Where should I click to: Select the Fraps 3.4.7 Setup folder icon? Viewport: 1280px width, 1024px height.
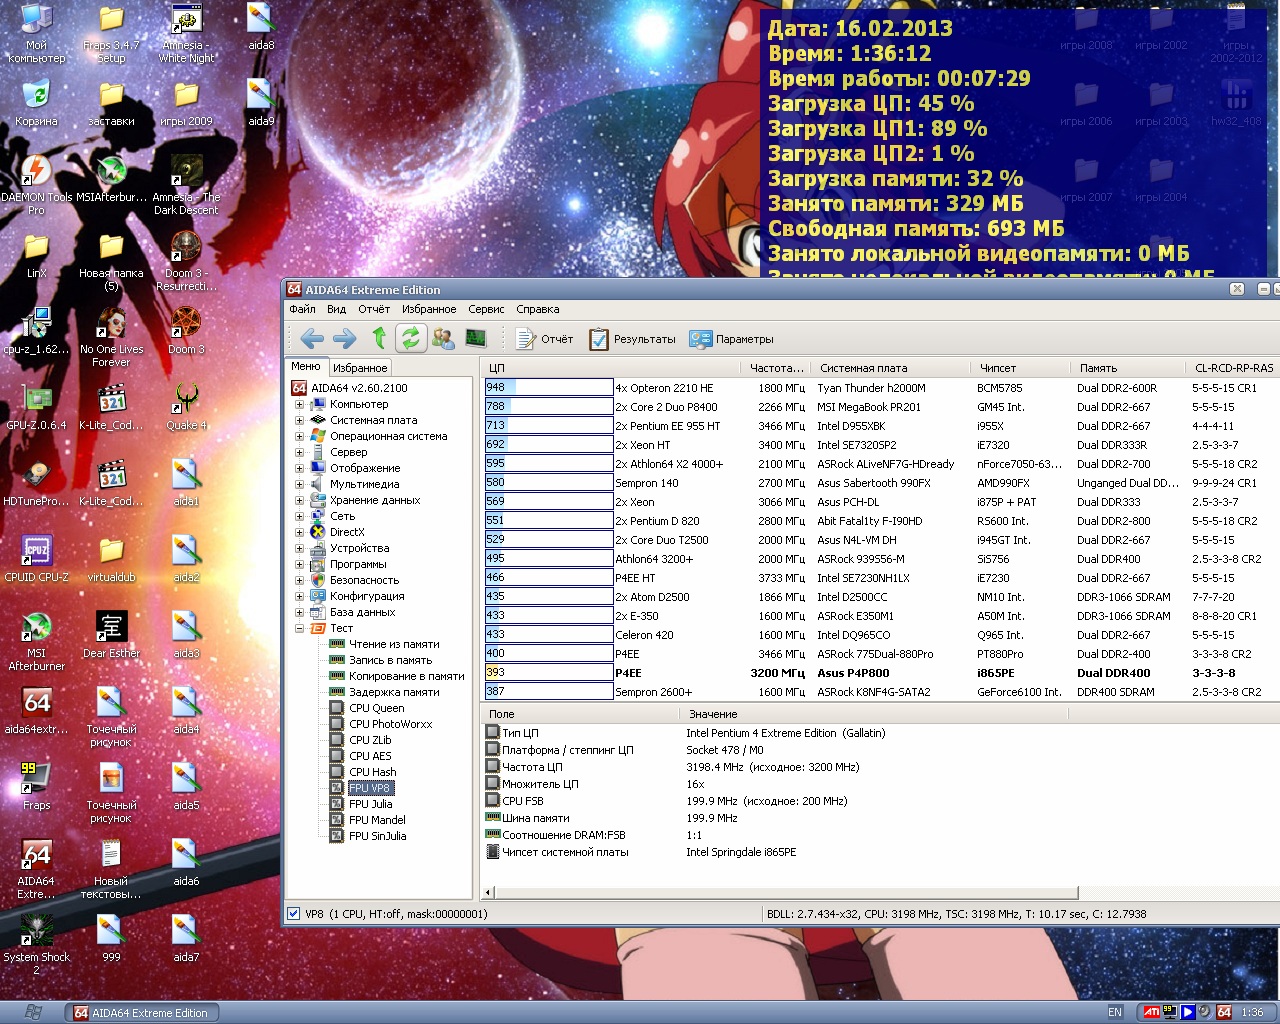pos(111,34)
